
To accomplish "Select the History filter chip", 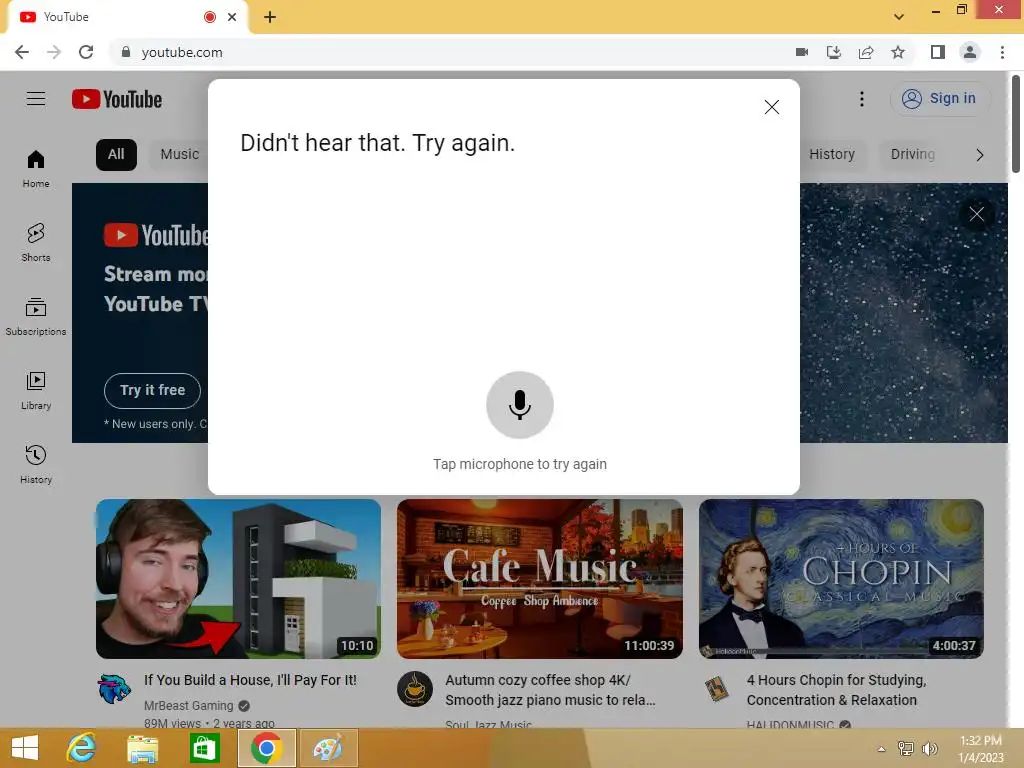I will click(831, 155).
